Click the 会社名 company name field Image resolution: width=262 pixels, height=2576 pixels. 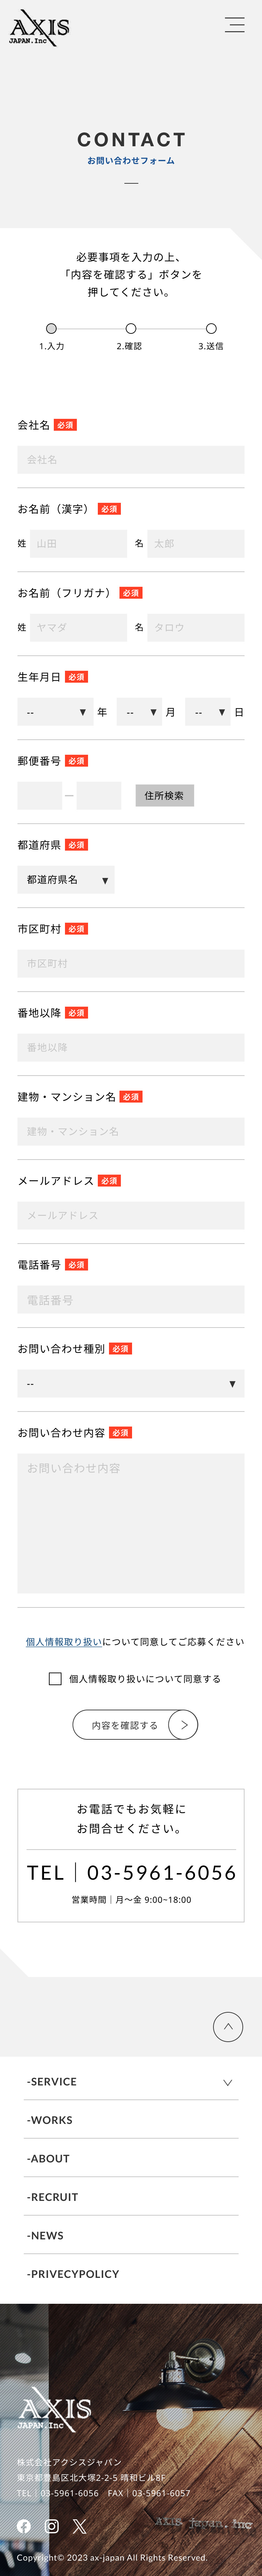pos(131,460)
